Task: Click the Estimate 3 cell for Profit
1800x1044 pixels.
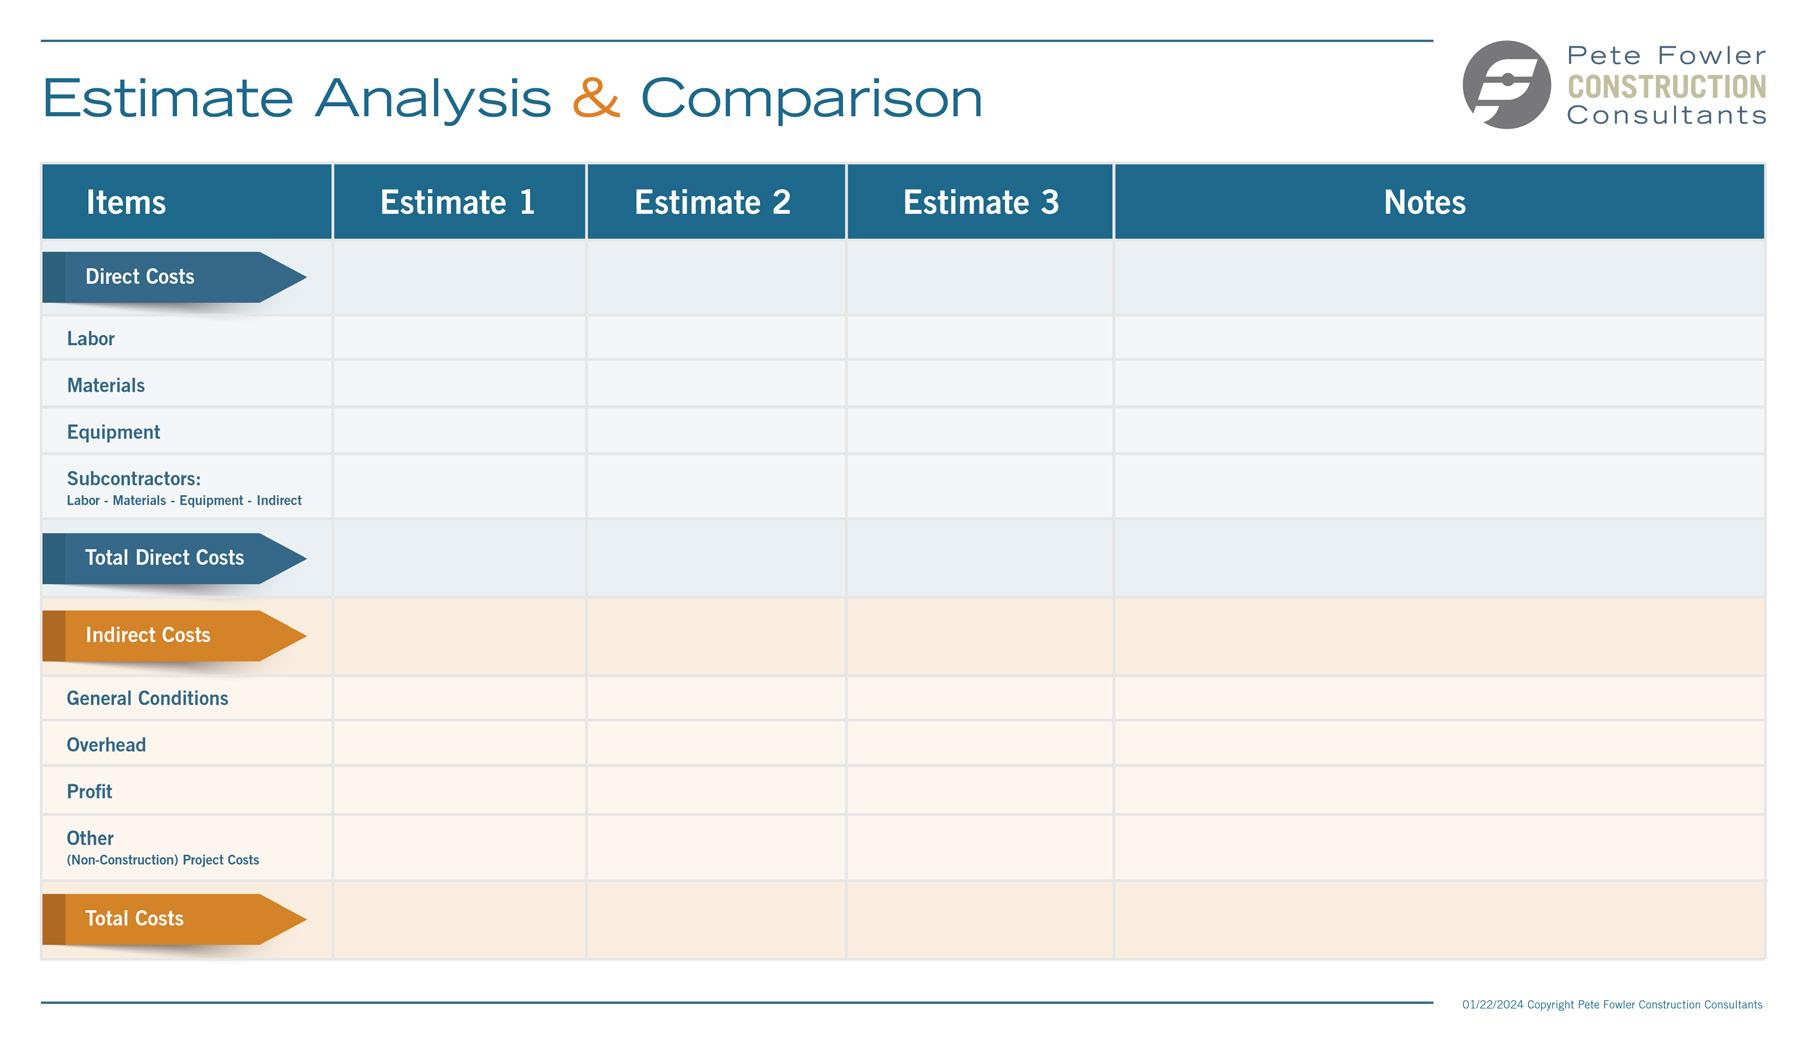Action: pyautogui.click(x=980, y=792)
